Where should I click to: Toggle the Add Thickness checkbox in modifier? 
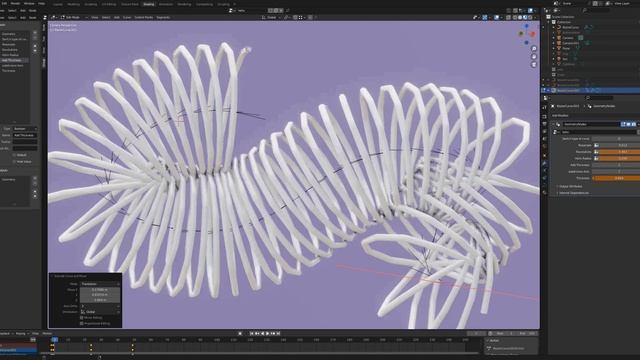point(616,165)
